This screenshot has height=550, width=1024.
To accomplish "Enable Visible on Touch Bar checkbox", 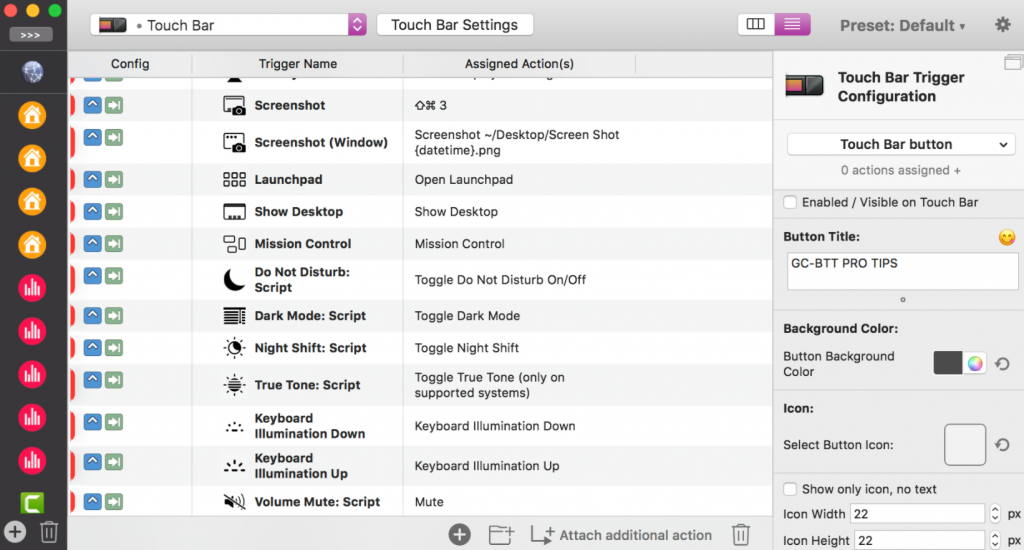I will pos(790,202).
